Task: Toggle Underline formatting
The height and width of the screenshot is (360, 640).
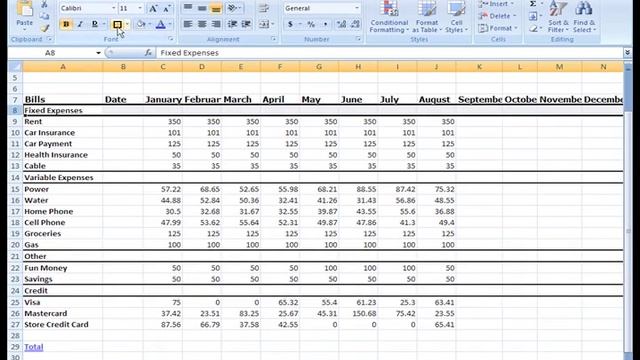Action: [94, 24]
